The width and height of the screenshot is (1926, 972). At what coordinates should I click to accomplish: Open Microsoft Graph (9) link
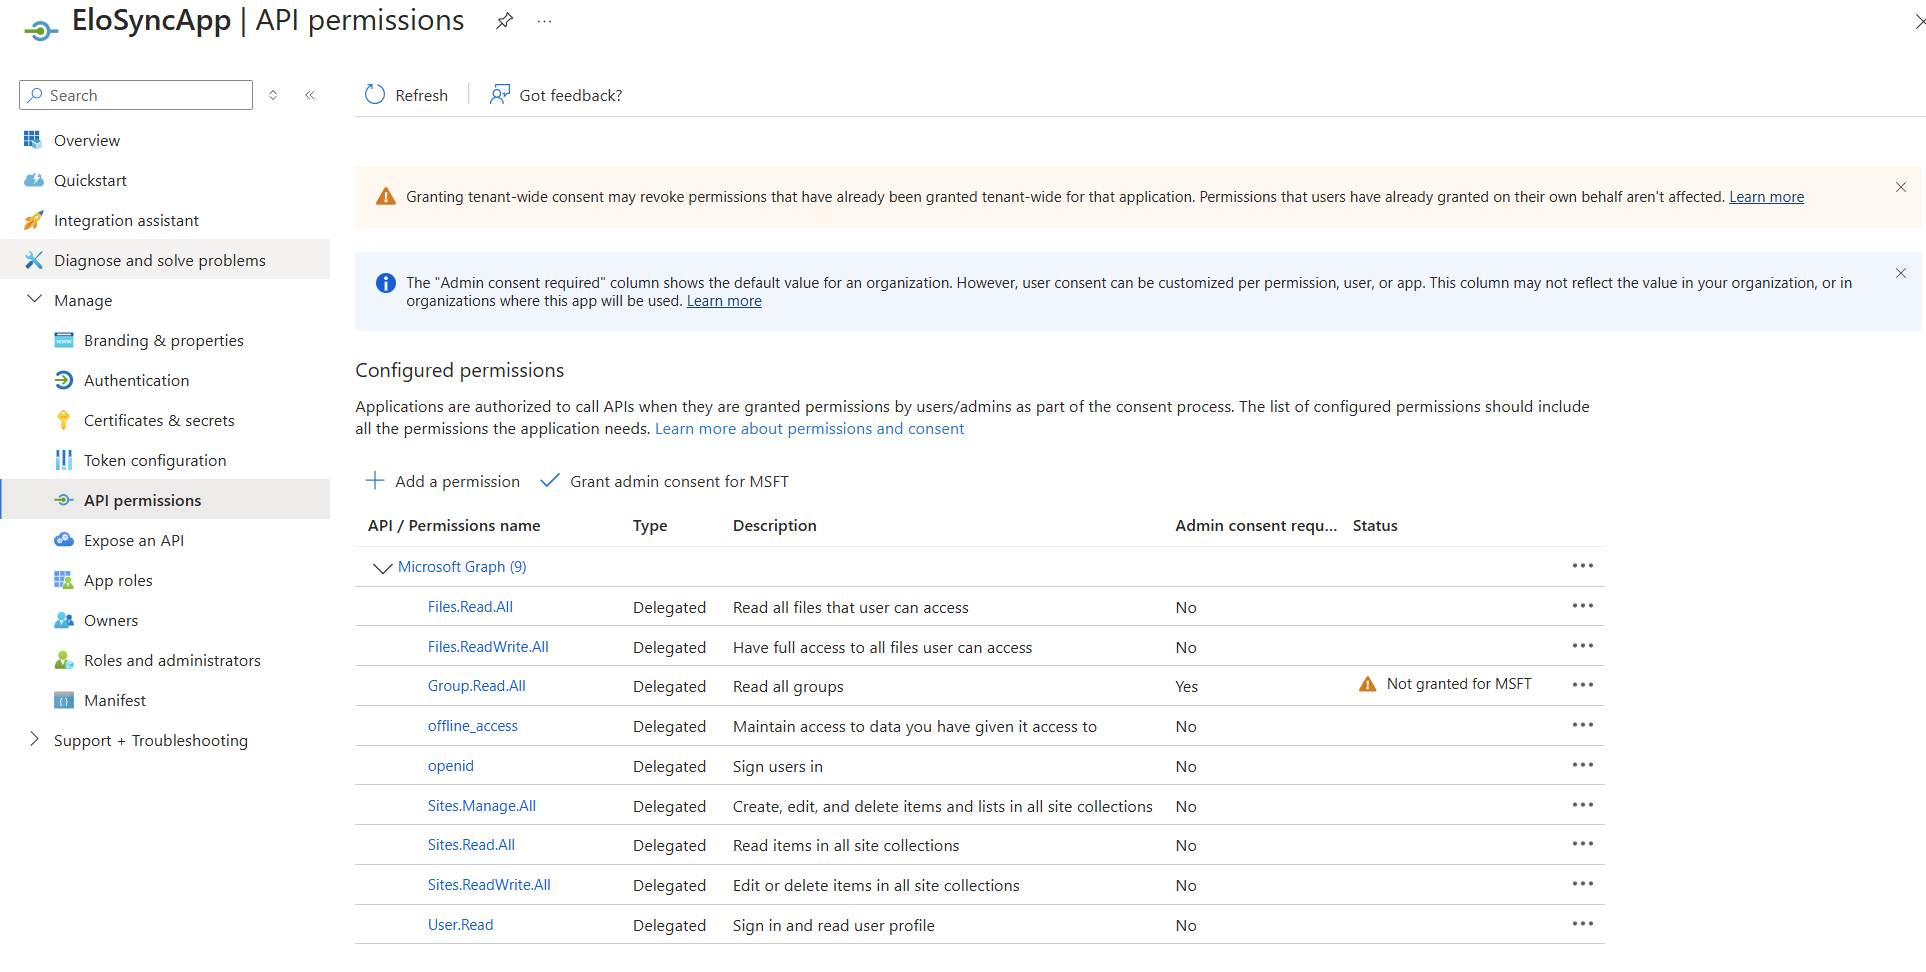click(x=462, y=567)
